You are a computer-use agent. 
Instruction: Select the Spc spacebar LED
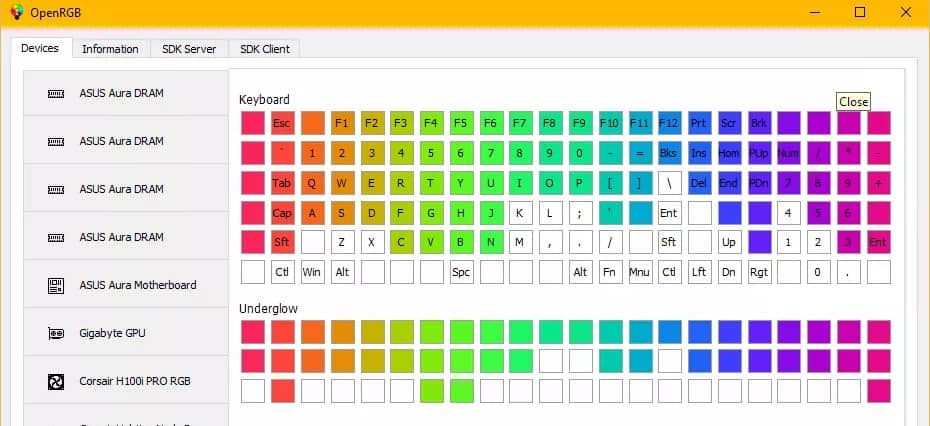coord(461,272)
